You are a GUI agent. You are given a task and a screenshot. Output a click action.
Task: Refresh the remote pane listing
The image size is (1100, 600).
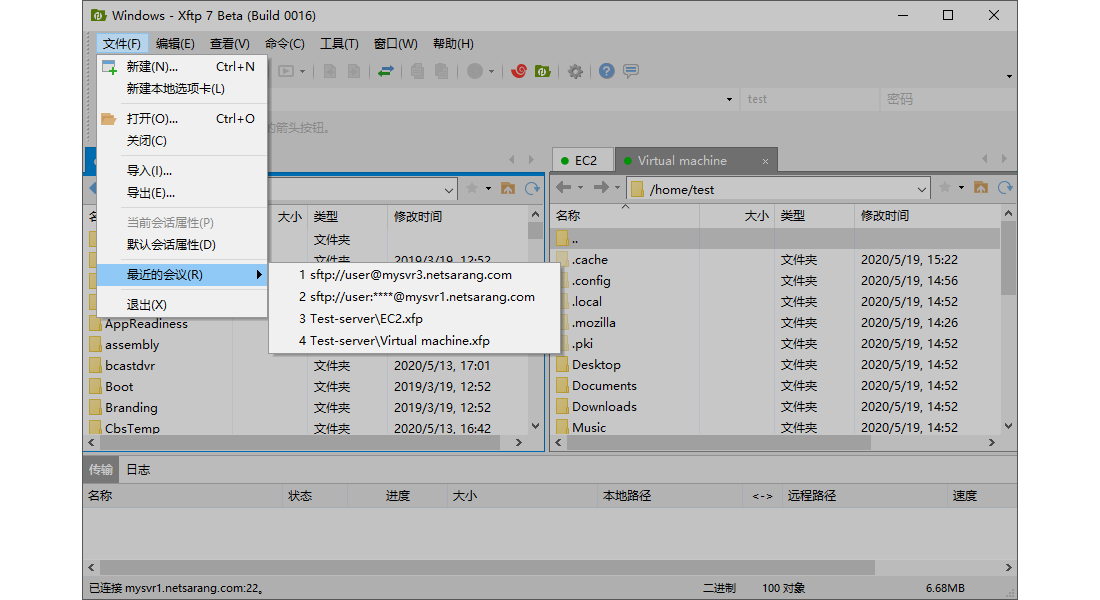tap(1005, 187)
